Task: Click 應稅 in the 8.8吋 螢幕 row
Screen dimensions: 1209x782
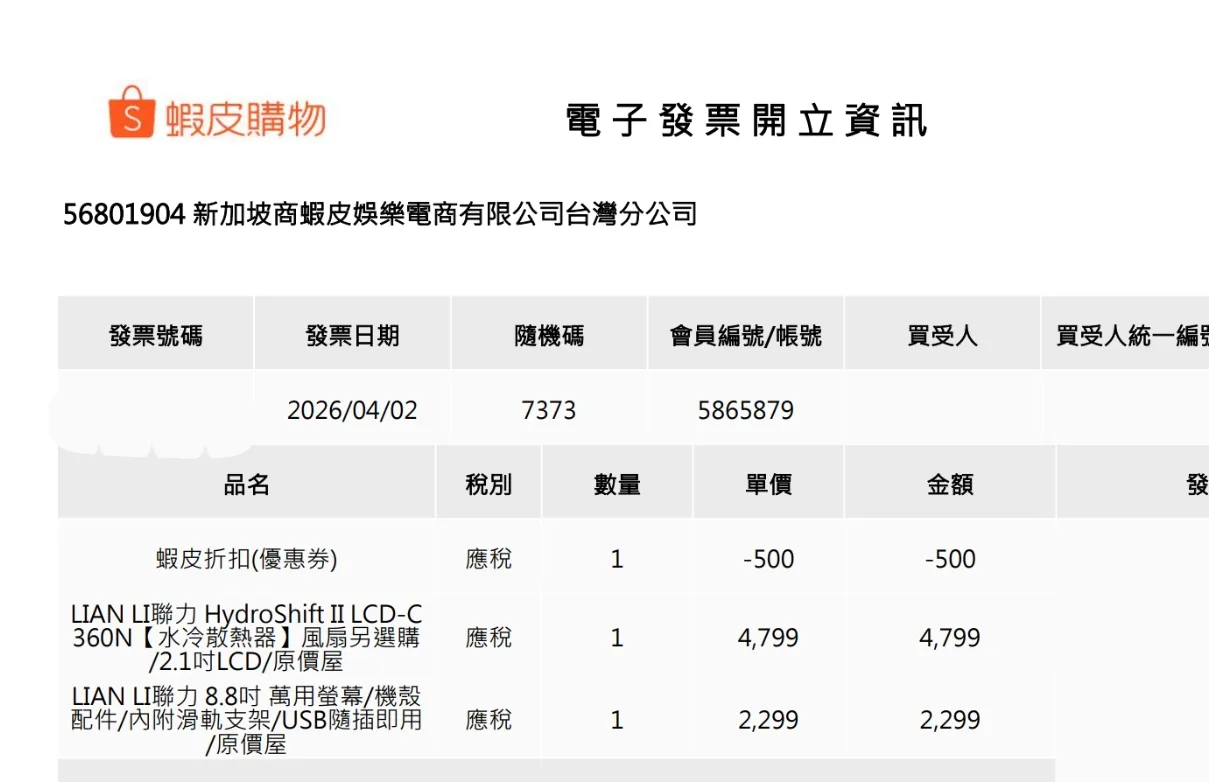Action: [x=489, y=720]
